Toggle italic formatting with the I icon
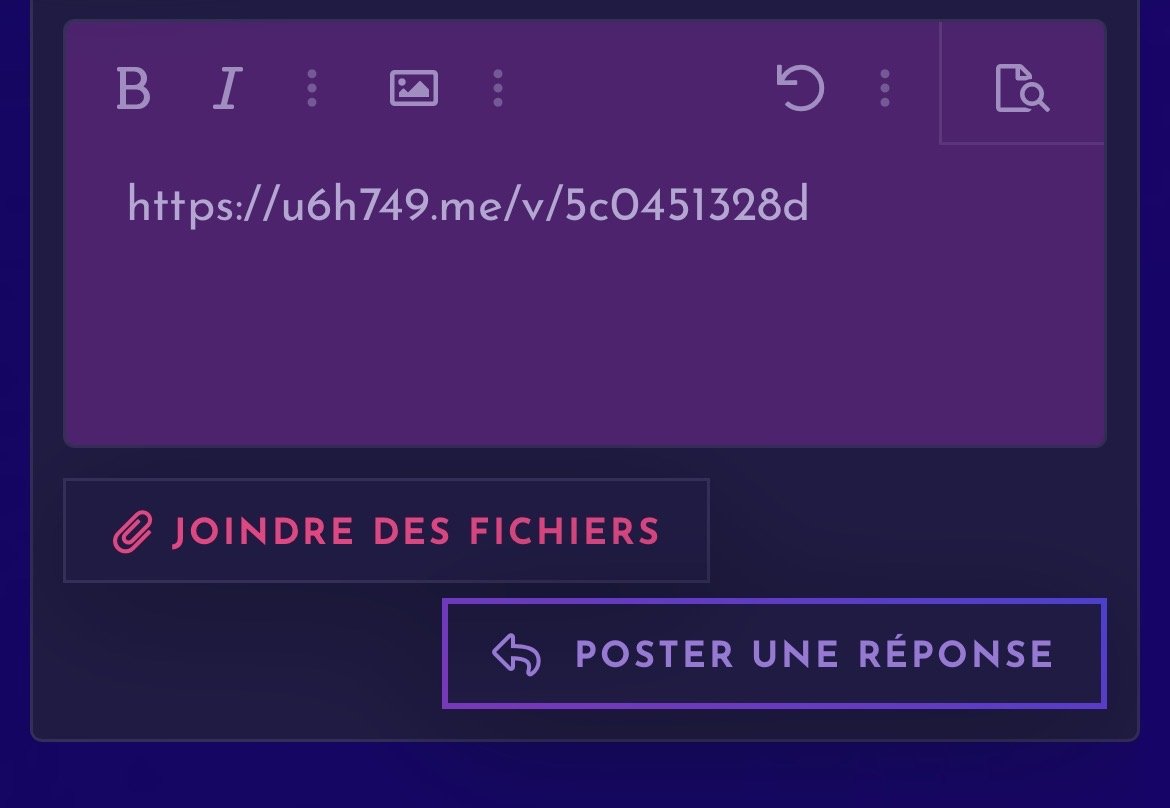The height and width of the screenshot is (808, 1170). [x=228, y=89]
